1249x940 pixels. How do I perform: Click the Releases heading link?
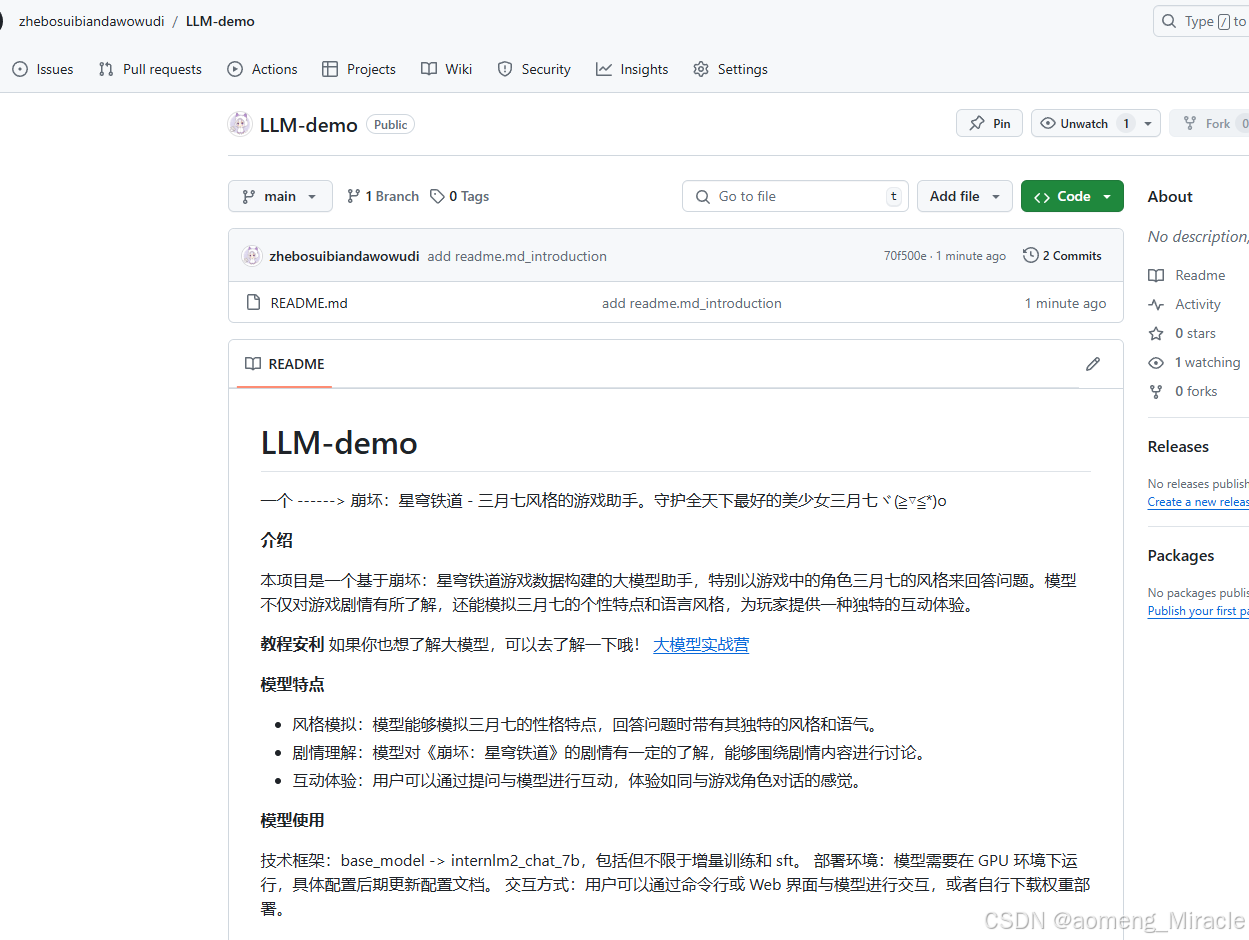tap(1178, 447)
